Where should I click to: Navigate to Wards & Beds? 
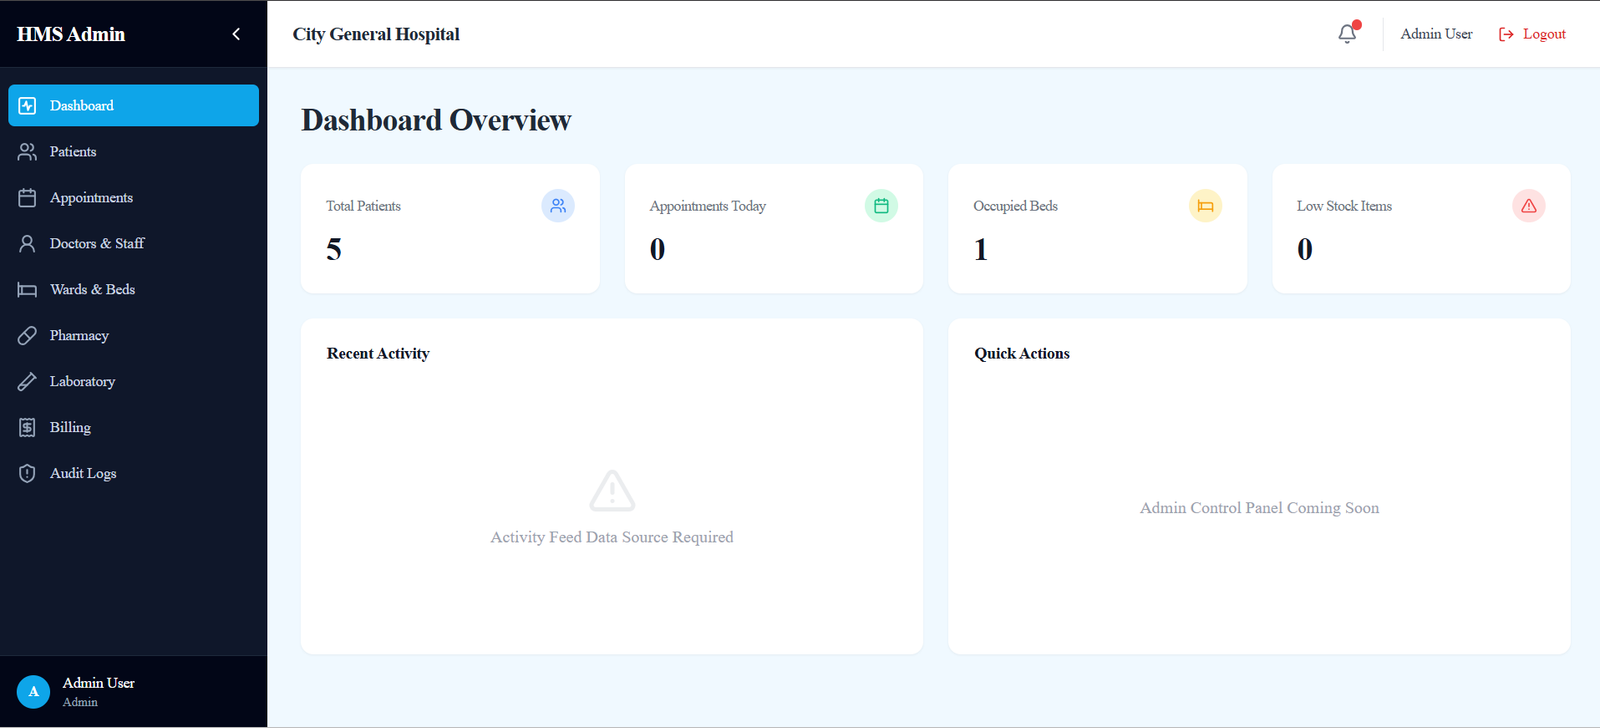tap(133, 289)
